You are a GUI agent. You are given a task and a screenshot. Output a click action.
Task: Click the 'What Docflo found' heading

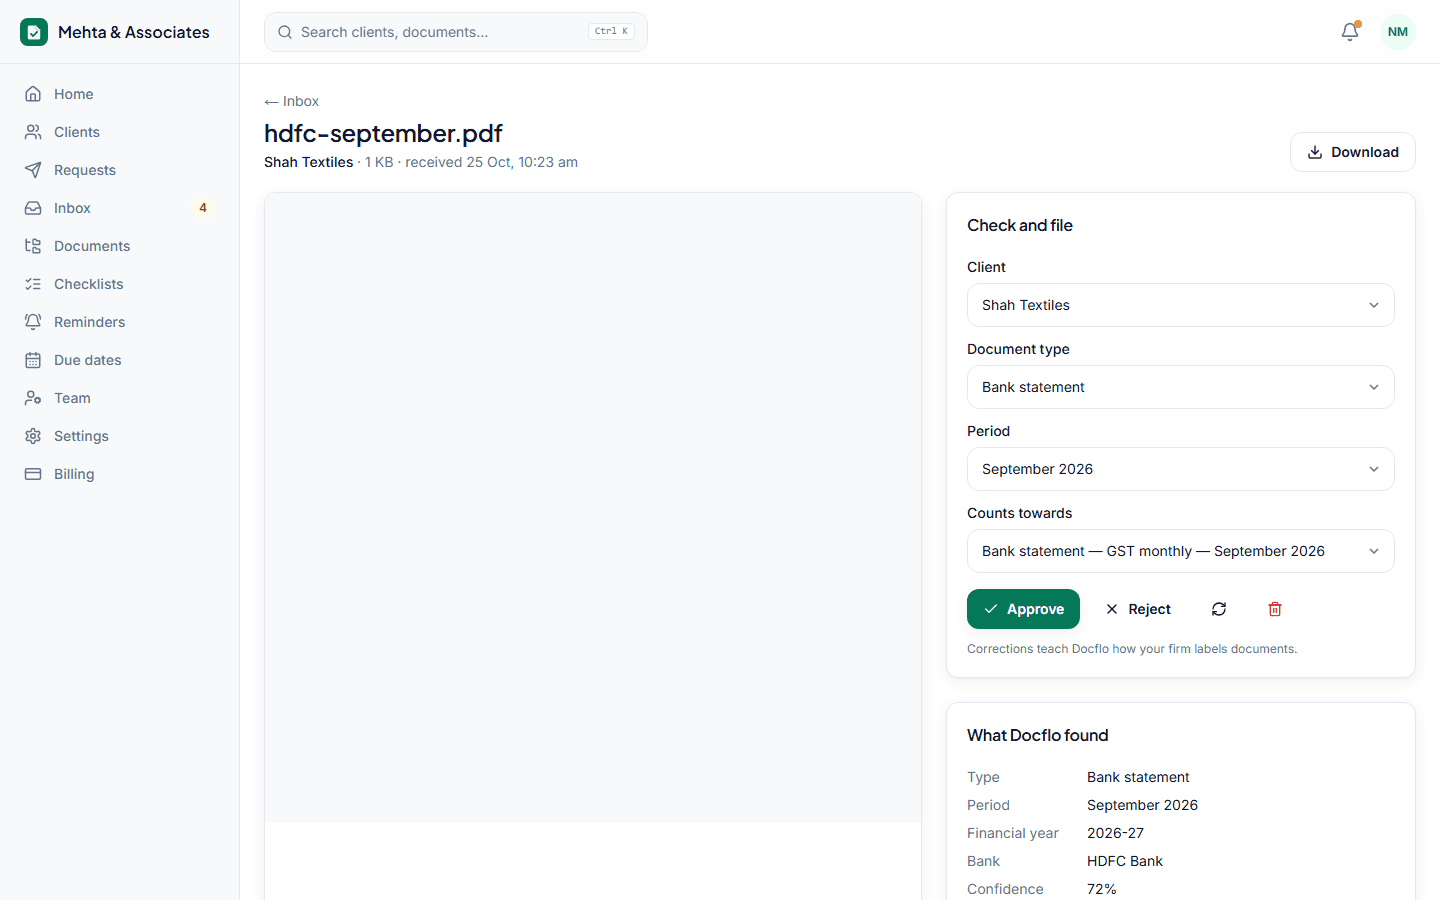[x=1037, y=735]
